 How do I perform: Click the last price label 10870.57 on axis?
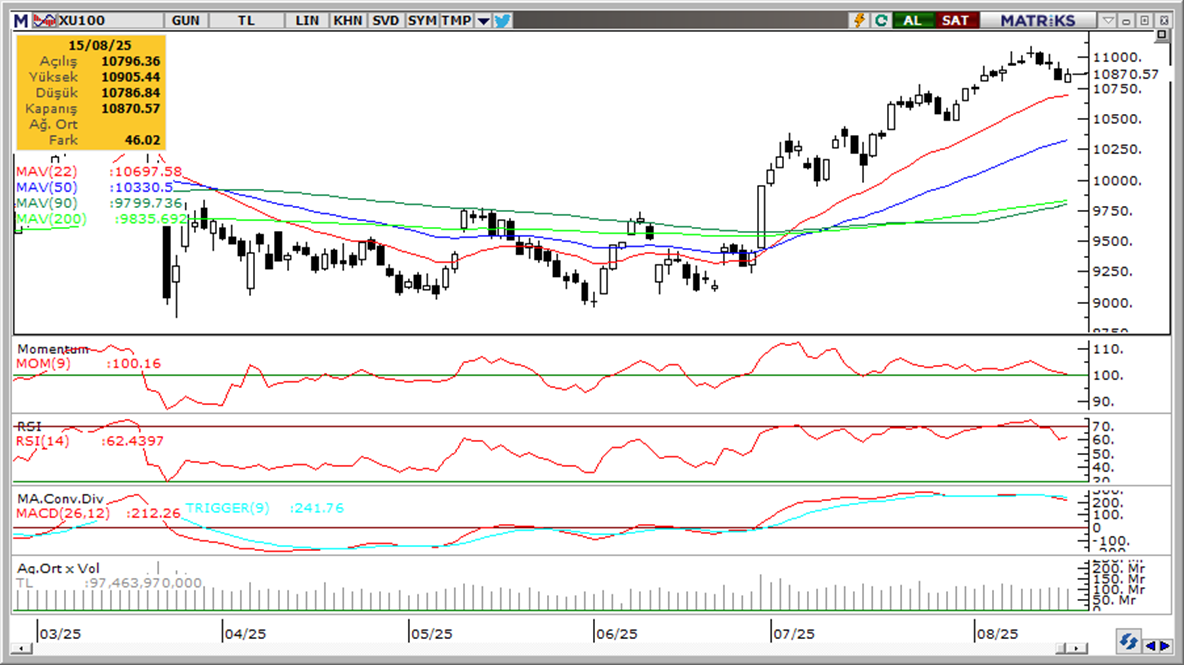(x=1126, y=74)
